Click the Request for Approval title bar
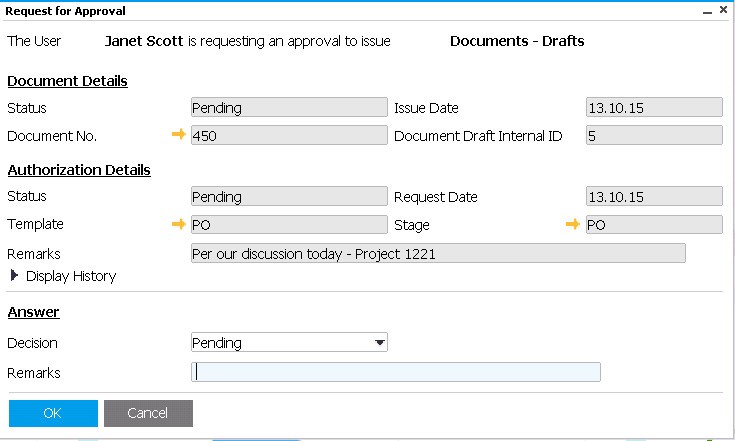The image size is (735, 441). [x=350, y=11]
